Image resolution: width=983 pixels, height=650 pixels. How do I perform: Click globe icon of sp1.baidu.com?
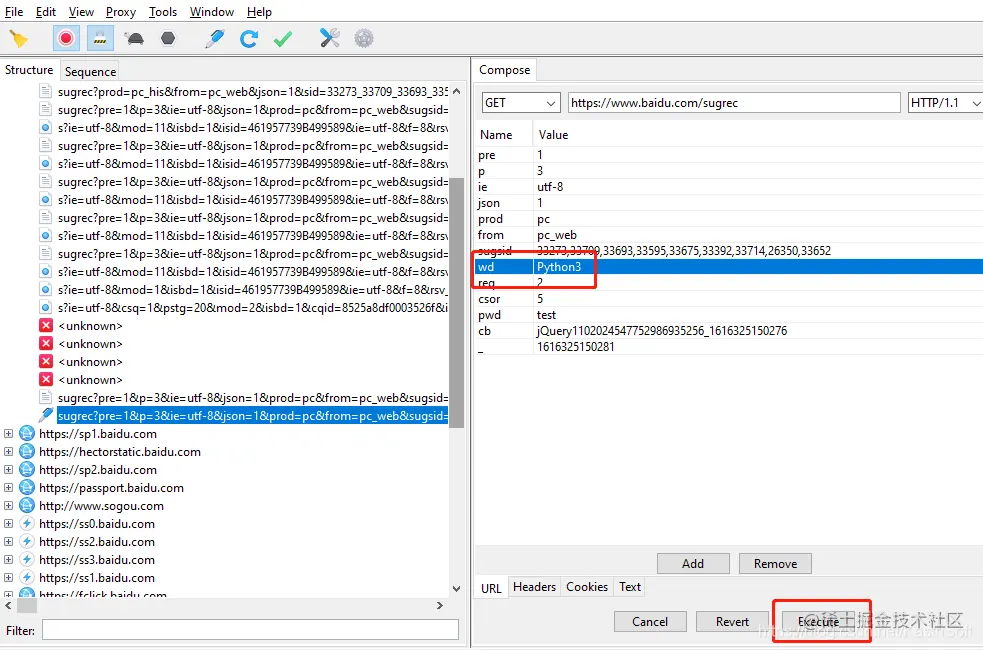point(27,433)
